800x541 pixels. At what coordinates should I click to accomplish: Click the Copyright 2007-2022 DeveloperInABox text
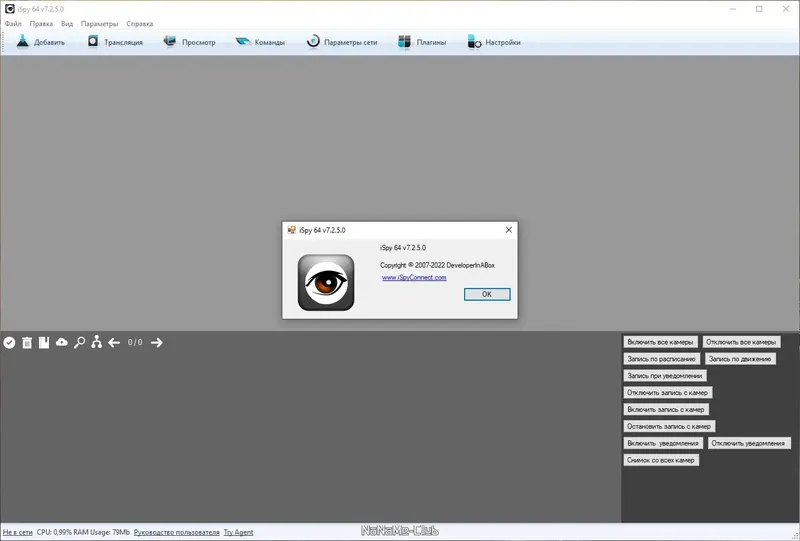(x=437, y=265)
